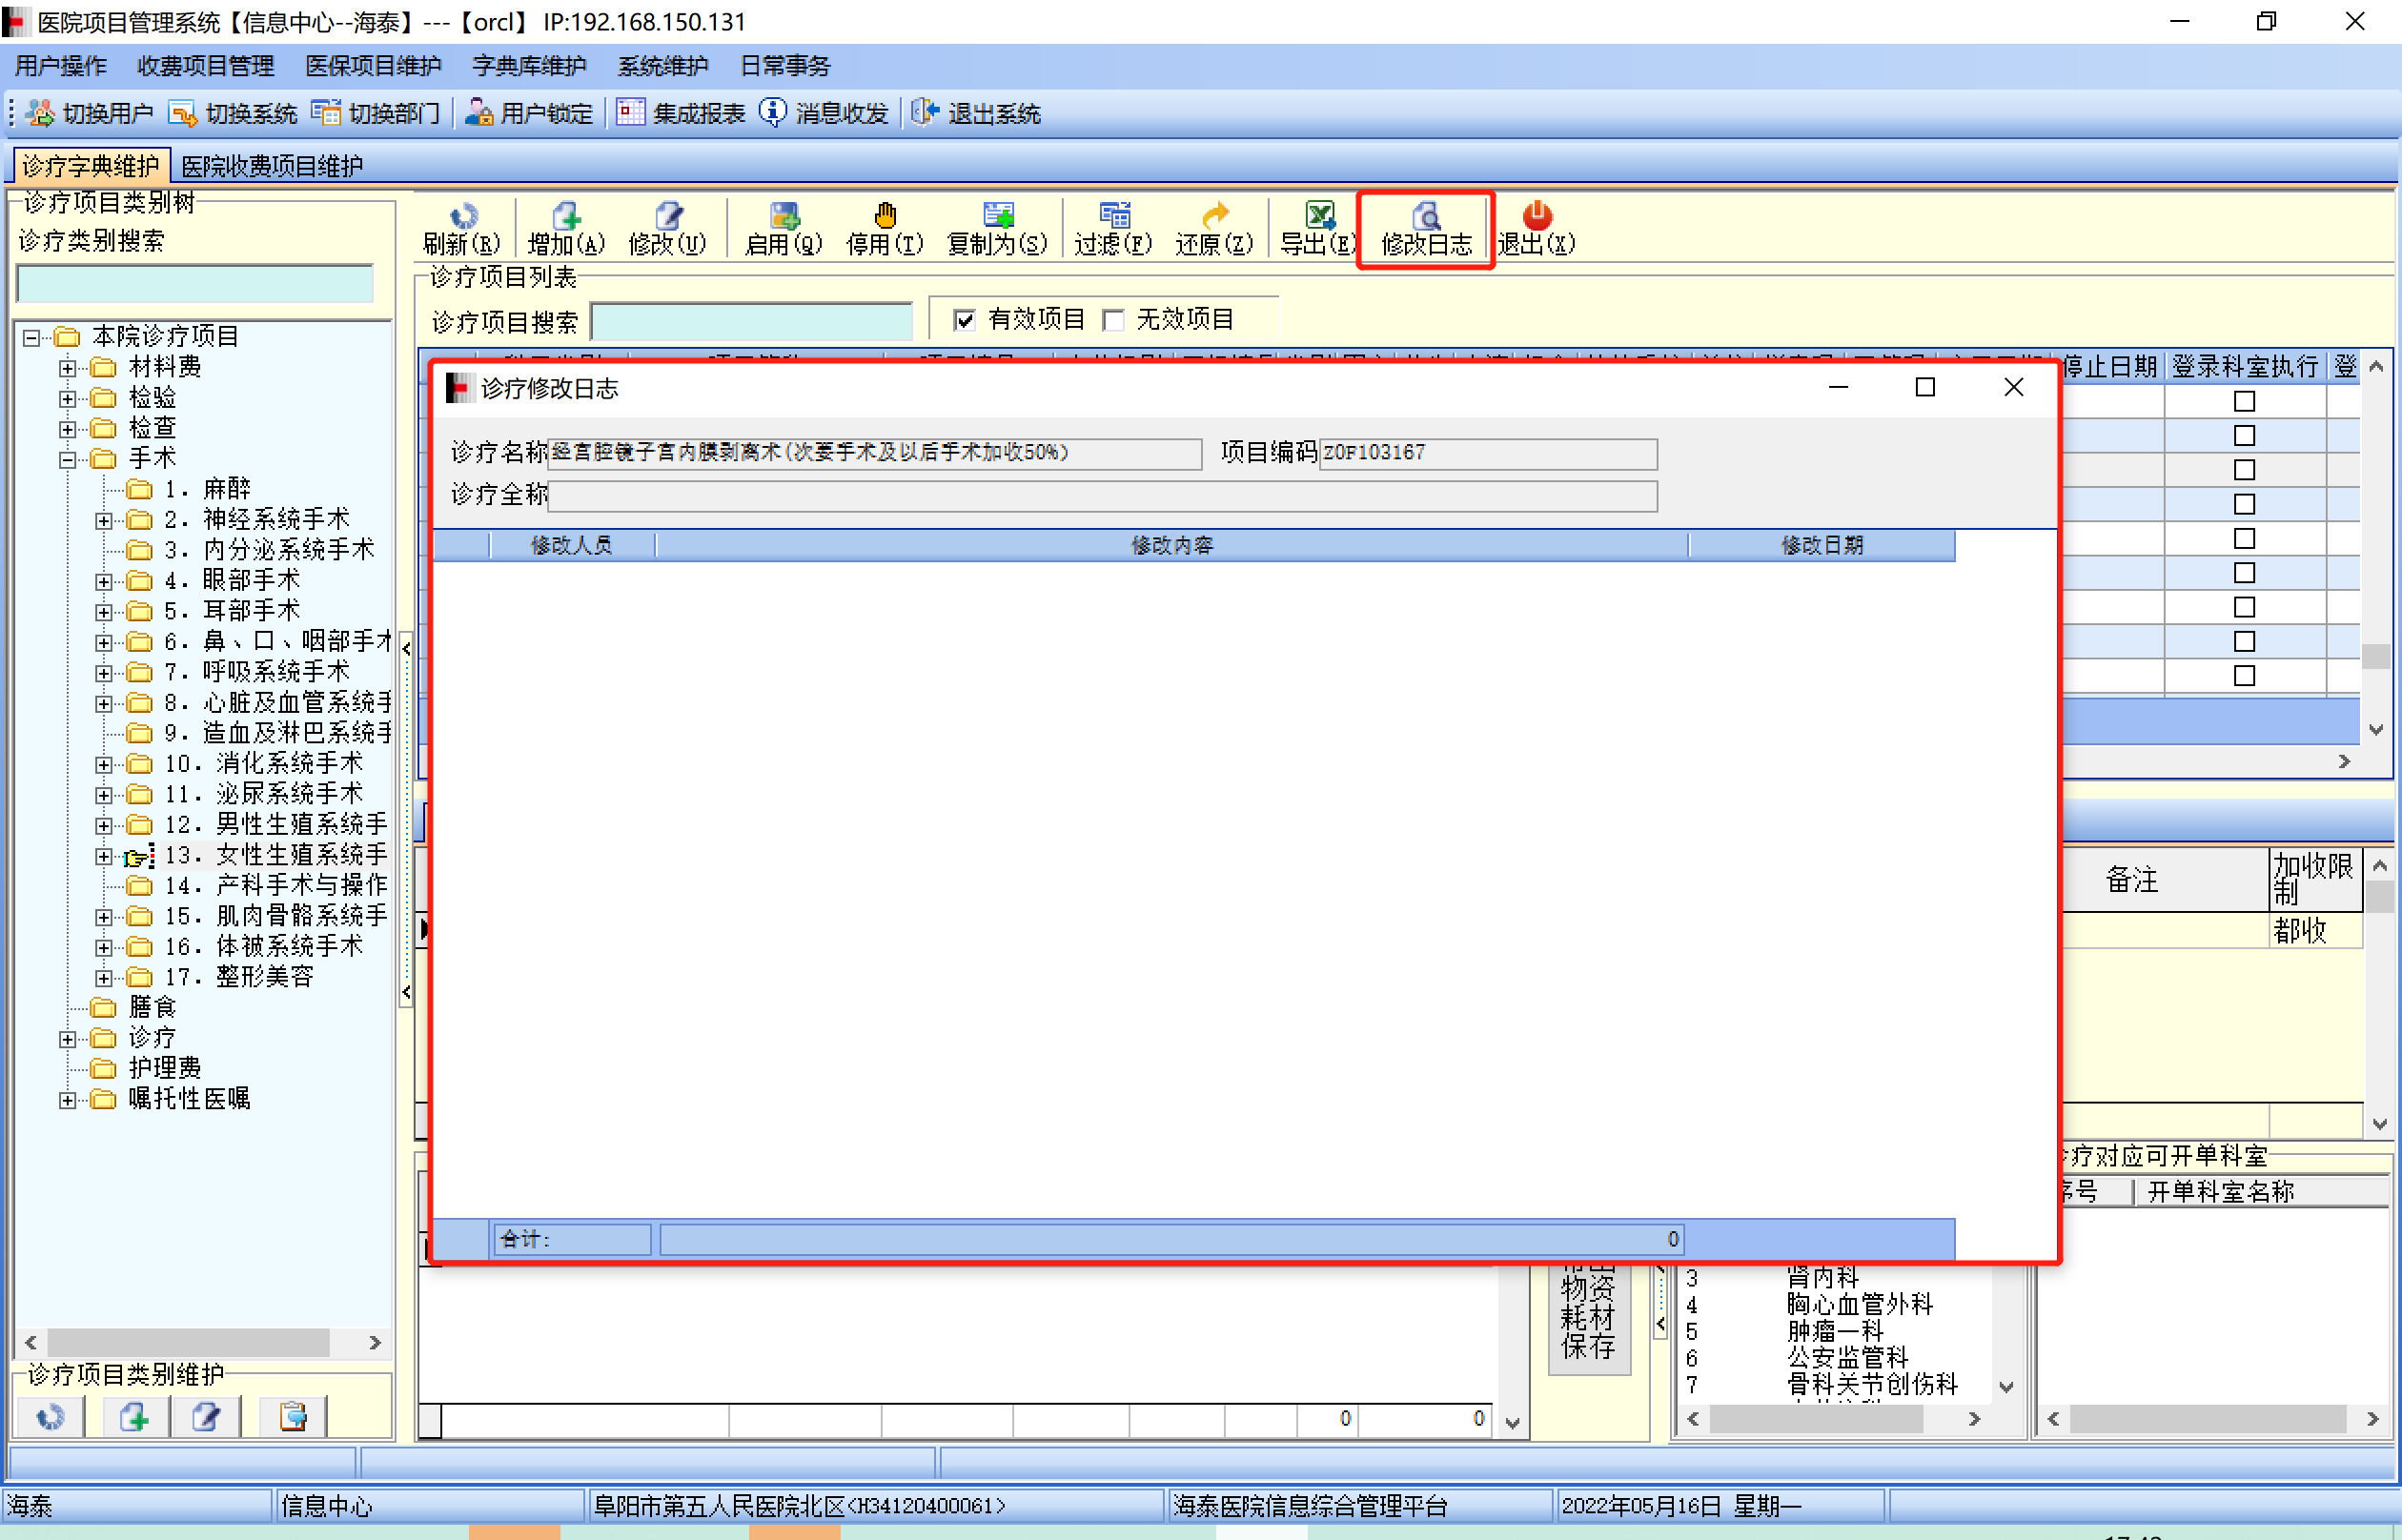Viewport: 2402px width, 1540px height.
Task: Tick first 登录科室执行 checkbox in grid
Action: [x=2244, y=402]
